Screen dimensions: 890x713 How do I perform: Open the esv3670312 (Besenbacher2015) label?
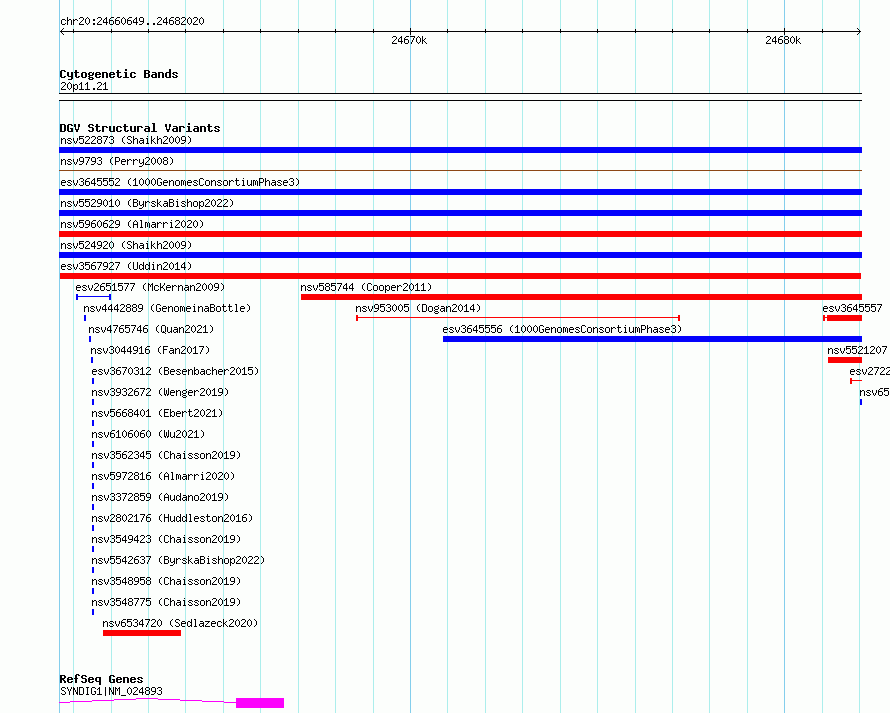(x=175, y=371)
